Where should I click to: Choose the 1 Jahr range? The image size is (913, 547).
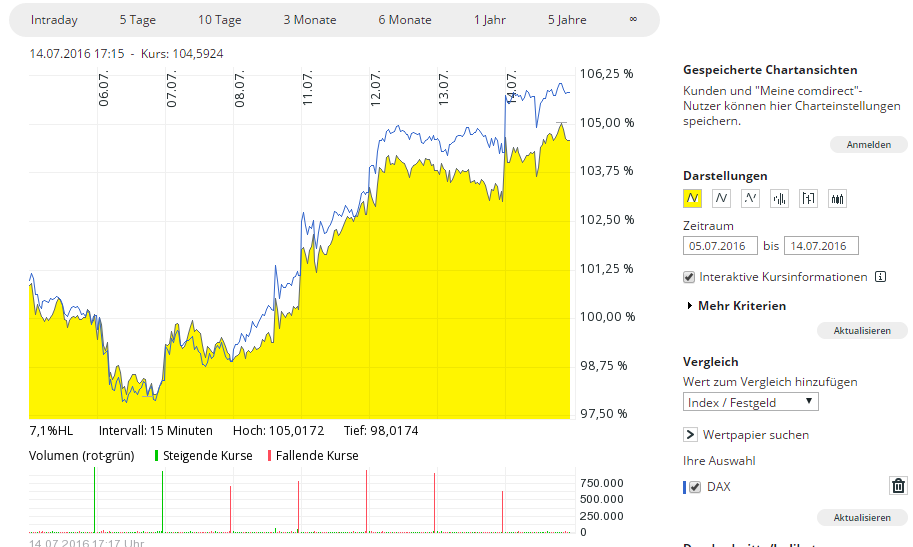(490, 20)
